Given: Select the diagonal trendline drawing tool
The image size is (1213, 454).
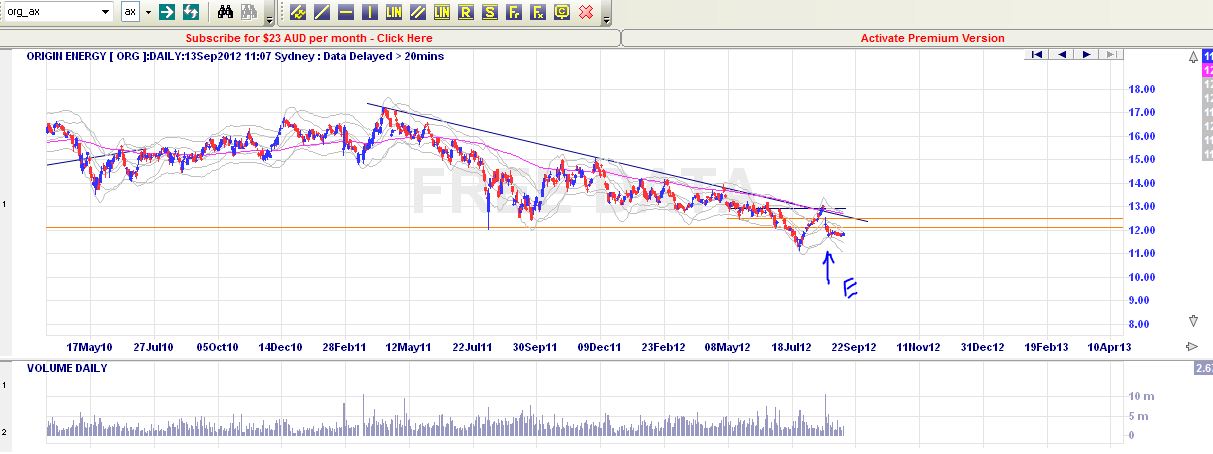Looking at the screenshot, I should coord(322,12).
